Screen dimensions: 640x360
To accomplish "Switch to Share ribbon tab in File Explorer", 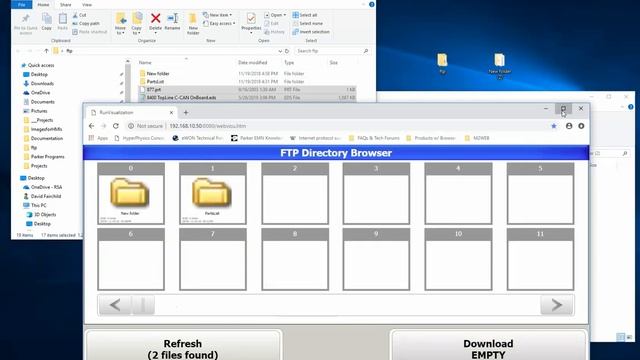I will tap(65, 4).
